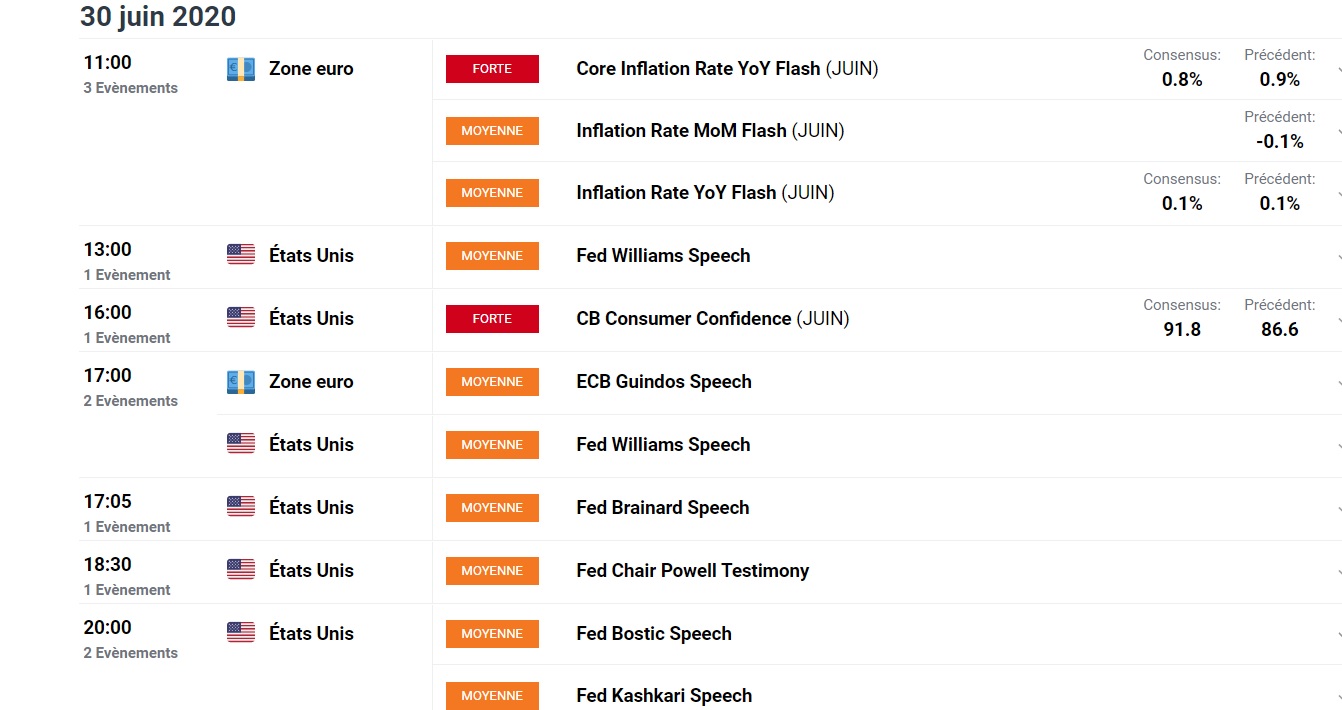Click the US flag beside CB Consumer Confidence
The image size is (1342, 710).
pos(241,318)
